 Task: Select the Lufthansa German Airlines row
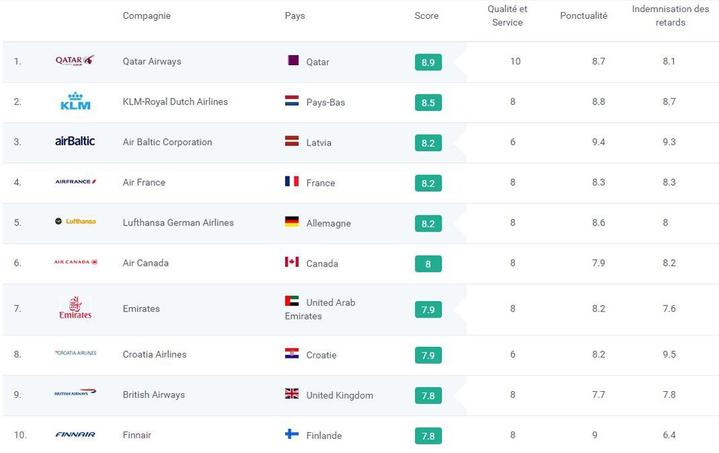360,223
